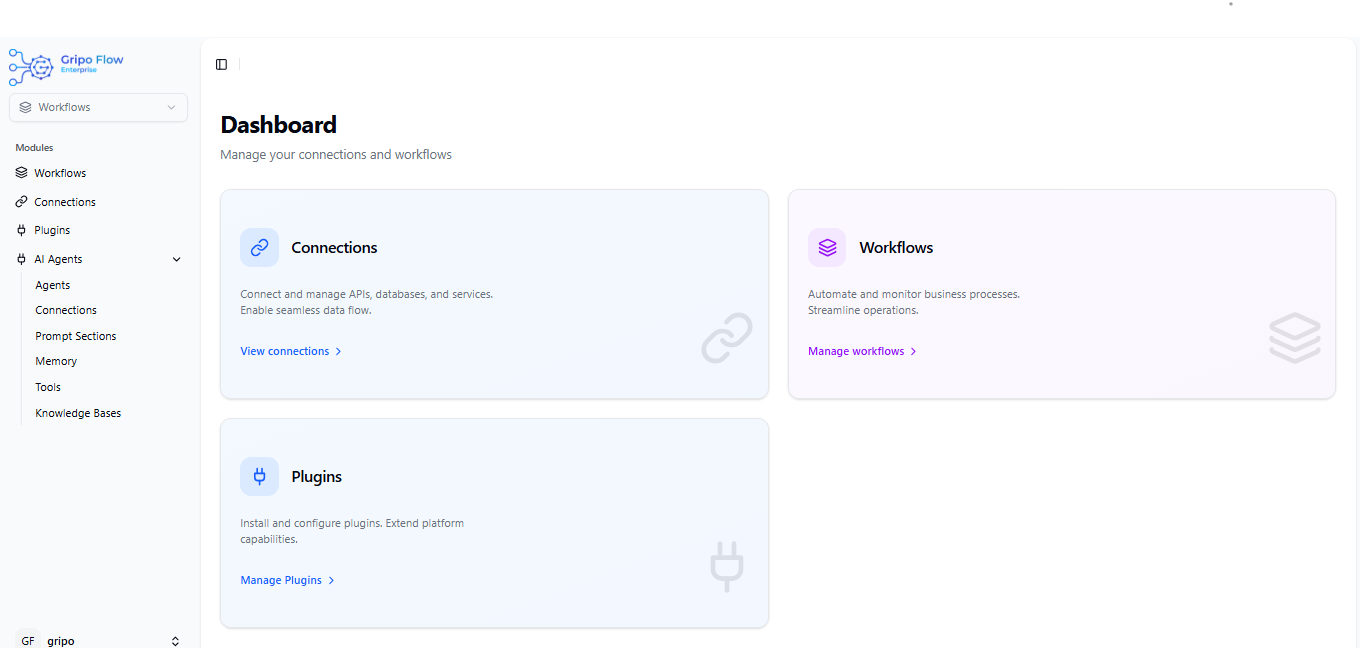
Task: Click Plugins plug icon in sidebar
Action: coord(22,230)
